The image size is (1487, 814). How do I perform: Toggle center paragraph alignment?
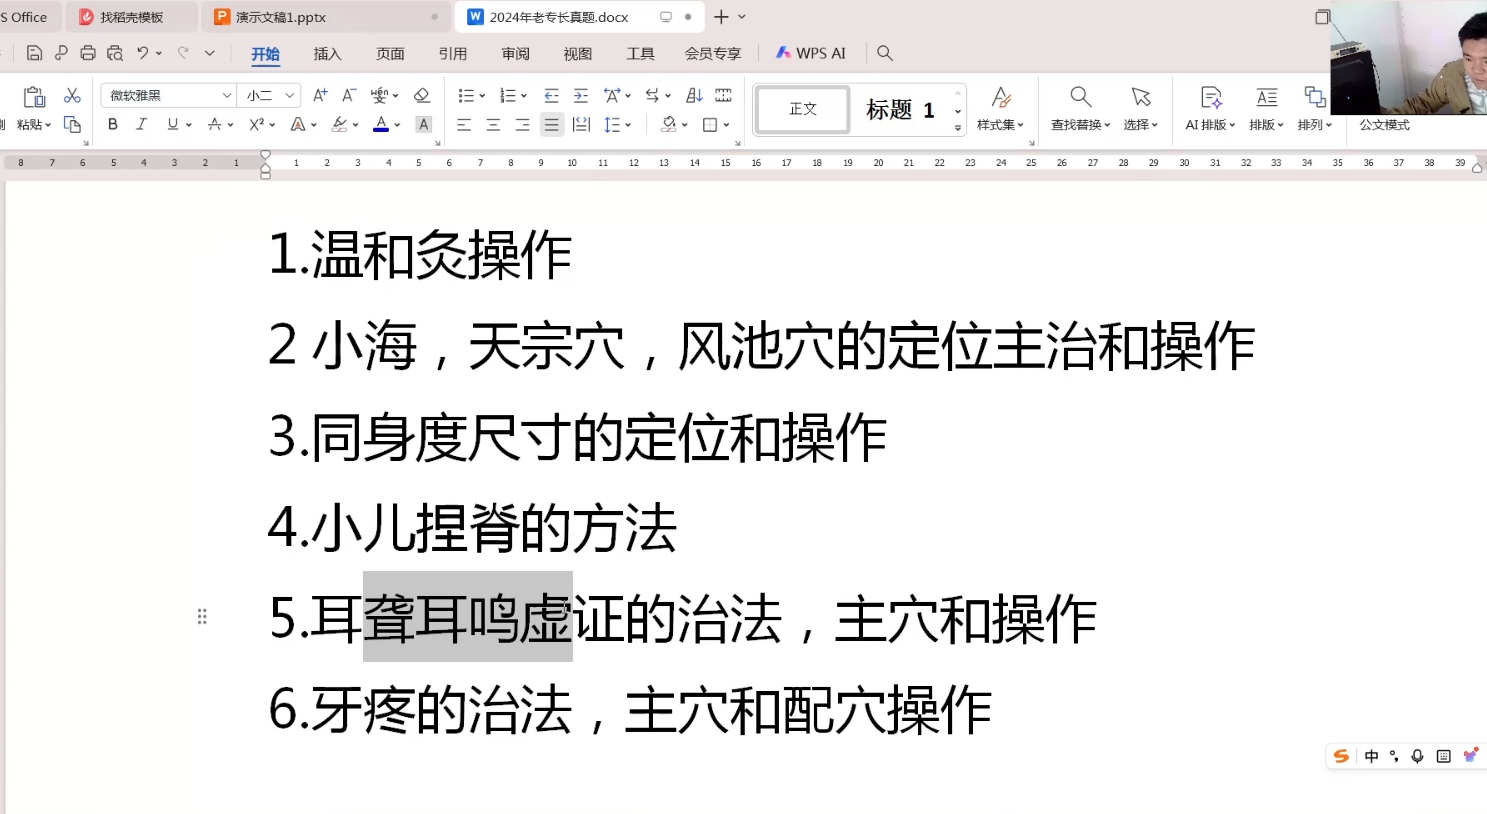[491, 124]
